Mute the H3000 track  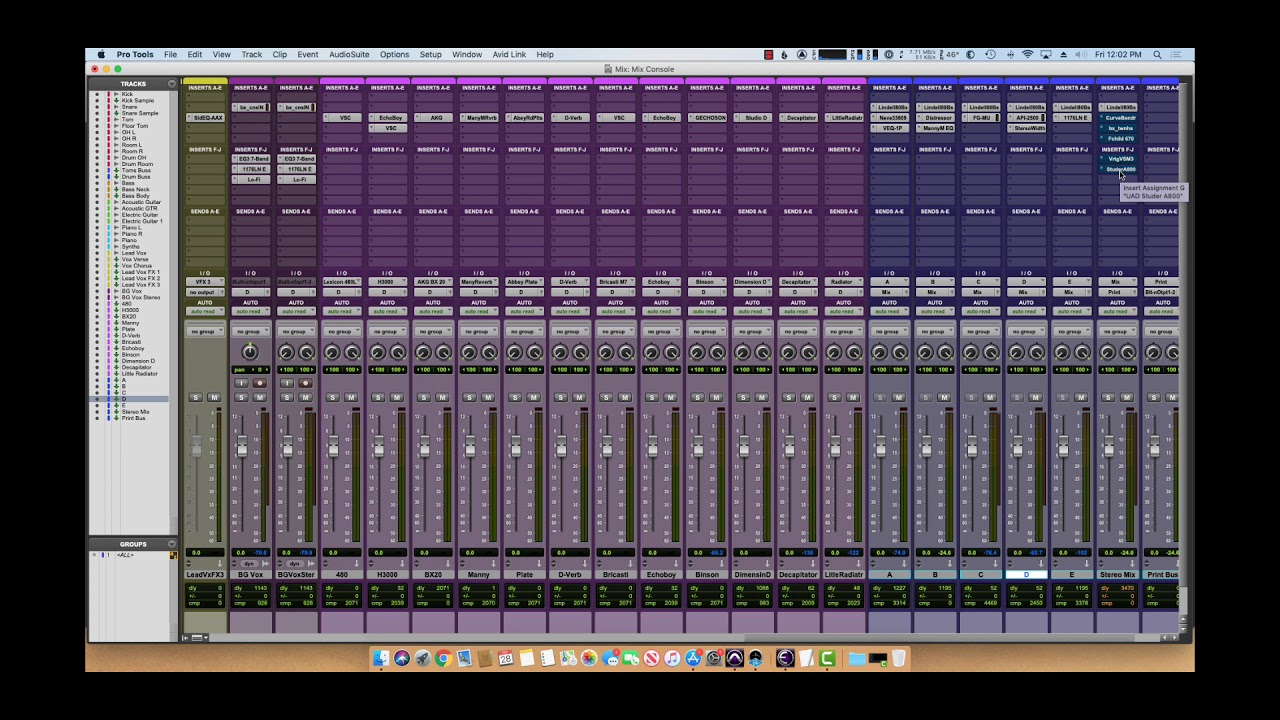pos(397,398)
